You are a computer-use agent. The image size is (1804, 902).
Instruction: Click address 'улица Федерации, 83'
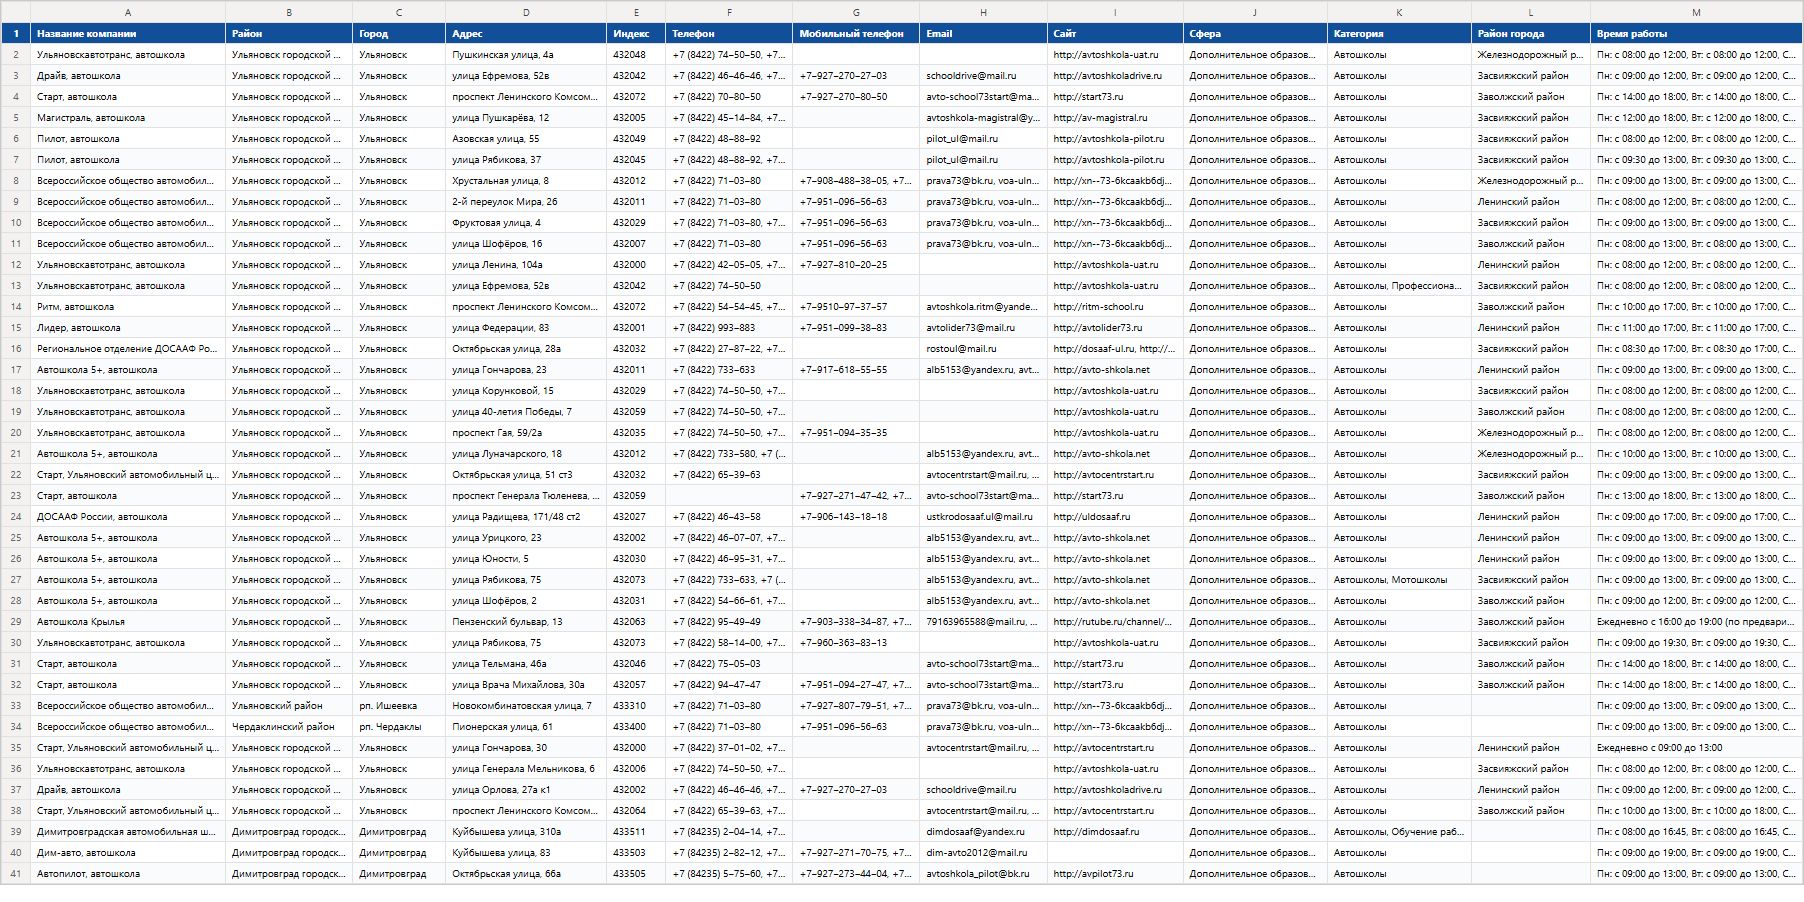pyautogui.click(x=526, y=328)
